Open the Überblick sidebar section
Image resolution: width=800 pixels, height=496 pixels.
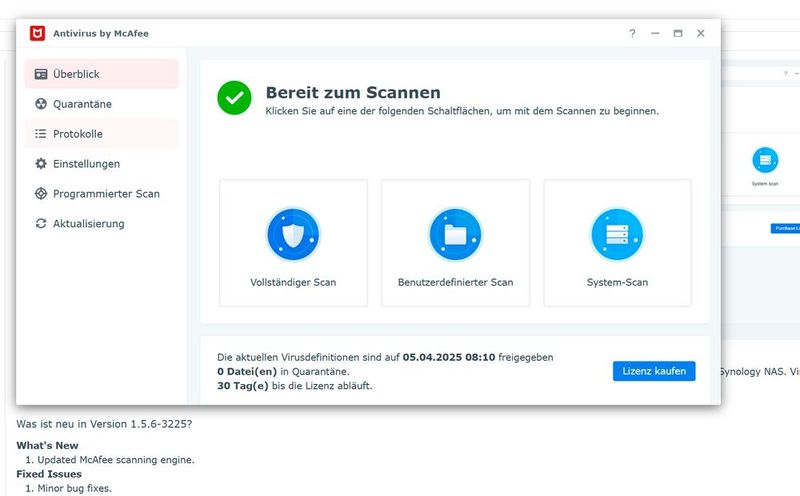(102, 74)
